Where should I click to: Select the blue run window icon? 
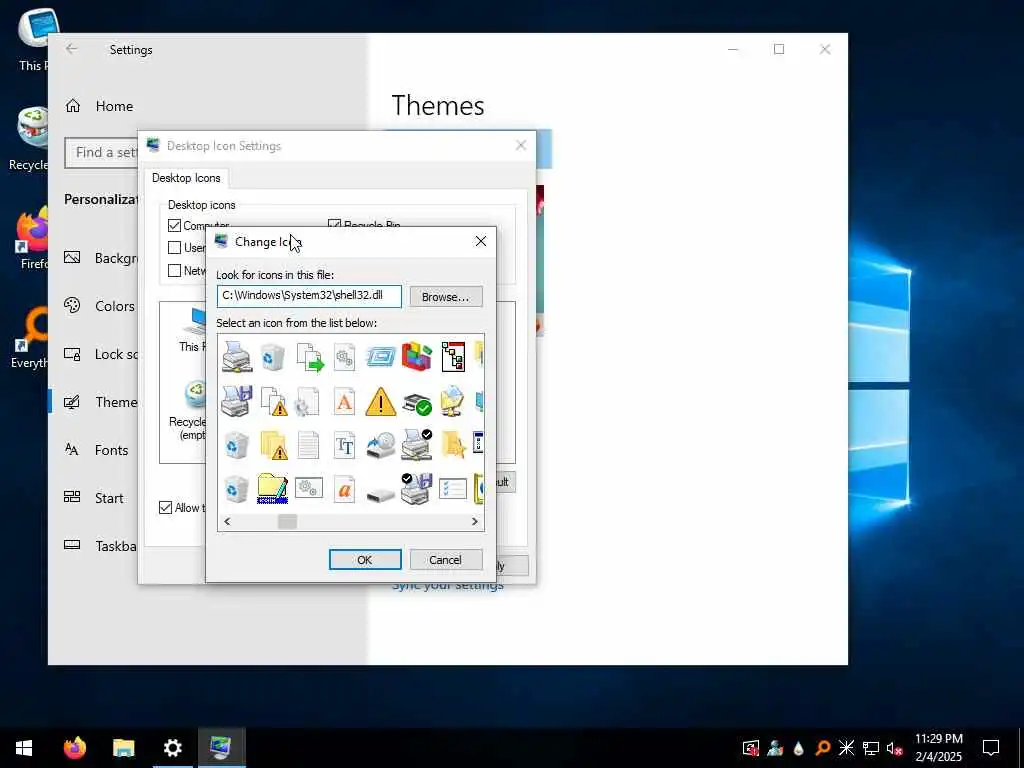point(381,357)
